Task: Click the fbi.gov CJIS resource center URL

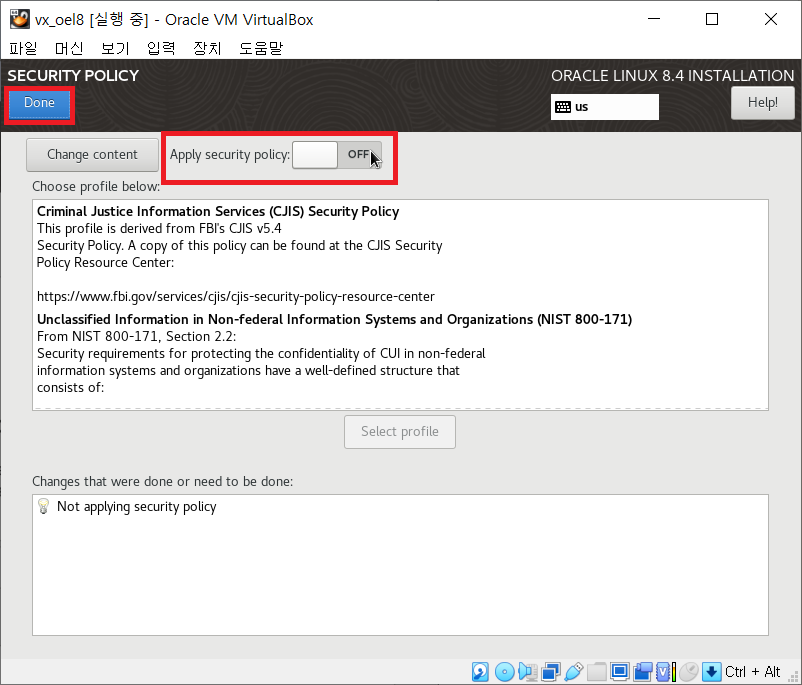Action: [x=236, y=297]
